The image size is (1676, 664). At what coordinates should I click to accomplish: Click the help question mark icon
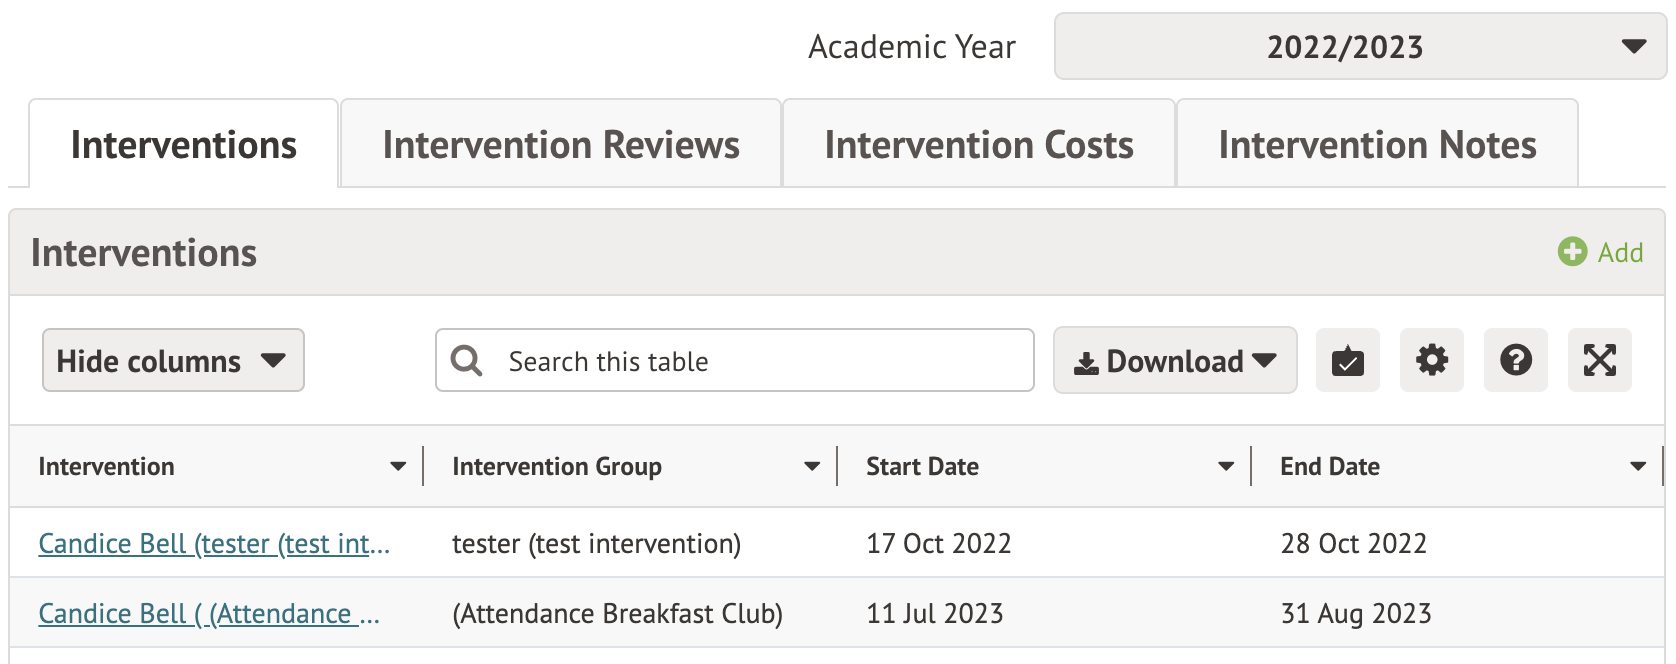[1515, 360]
